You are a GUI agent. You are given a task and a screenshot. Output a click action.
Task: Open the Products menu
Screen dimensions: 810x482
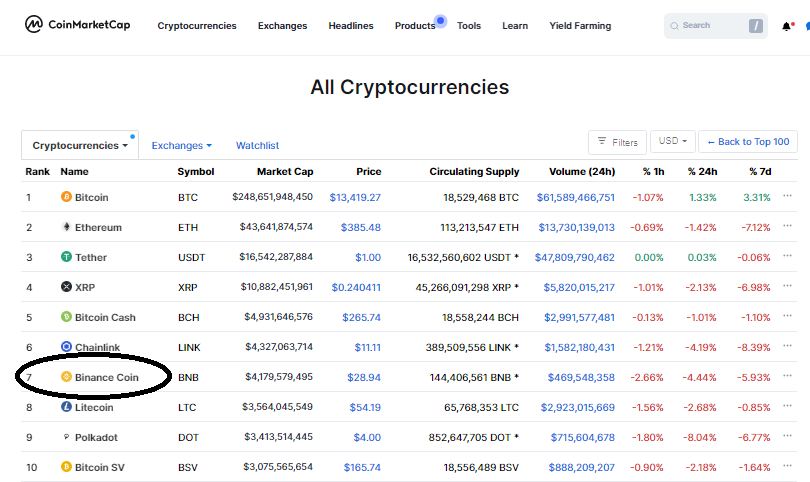click(415, 25)
